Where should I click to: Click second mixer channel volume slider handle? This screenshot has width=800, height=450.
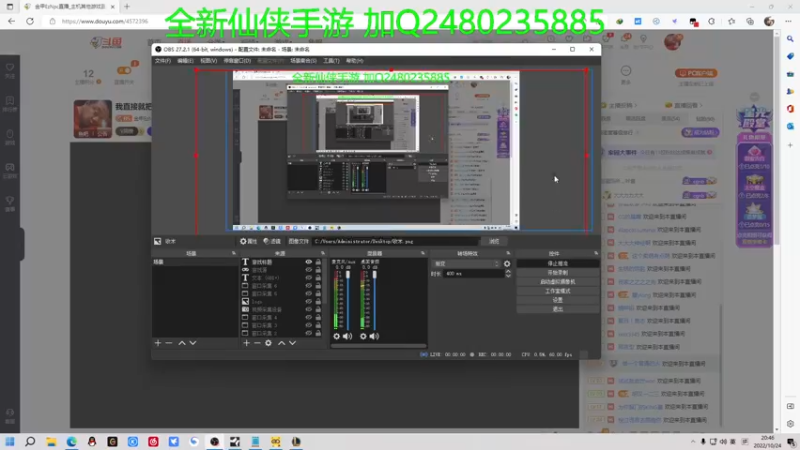point(374,275)
